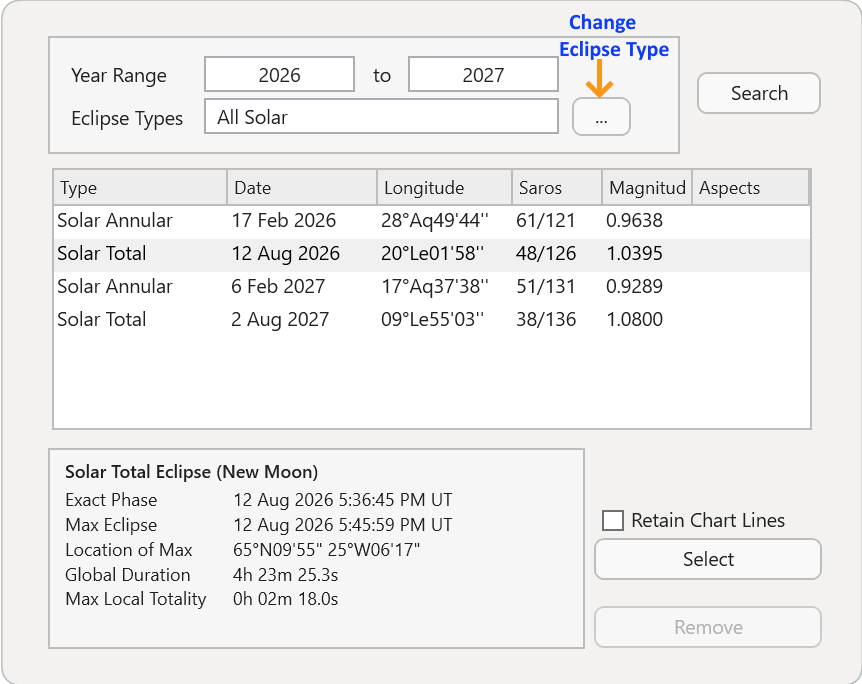Screen dimensions: 862x684
Task: Click the Search button
Action: click(759, 93)
